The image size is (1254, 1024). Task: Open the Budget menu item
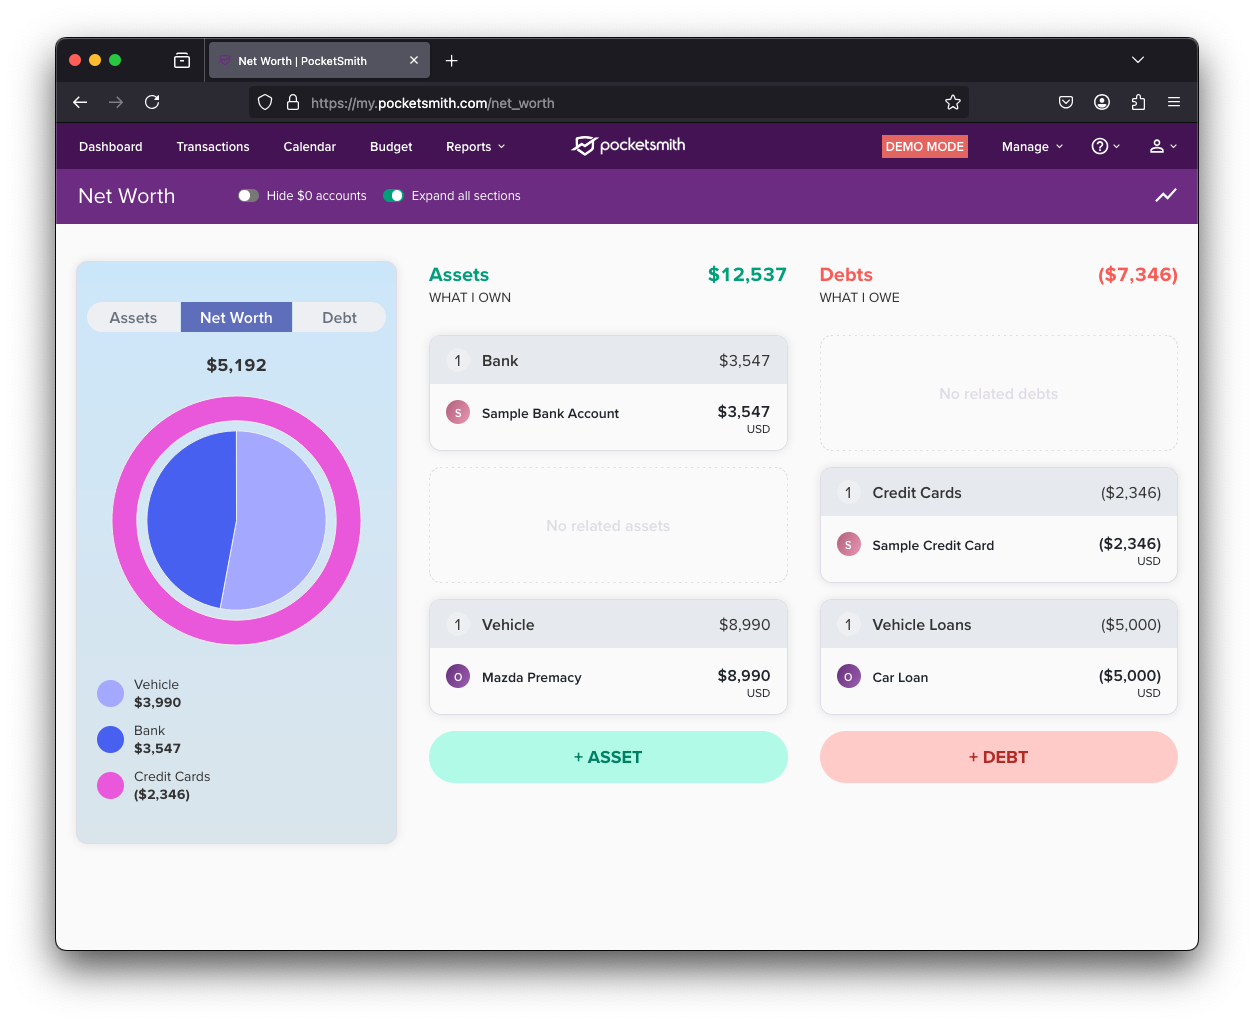coord(391,147)
